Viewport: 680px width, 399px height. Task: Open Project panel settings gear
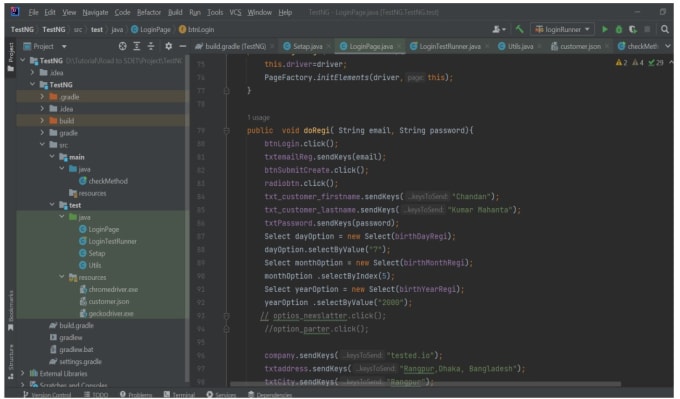168,46
